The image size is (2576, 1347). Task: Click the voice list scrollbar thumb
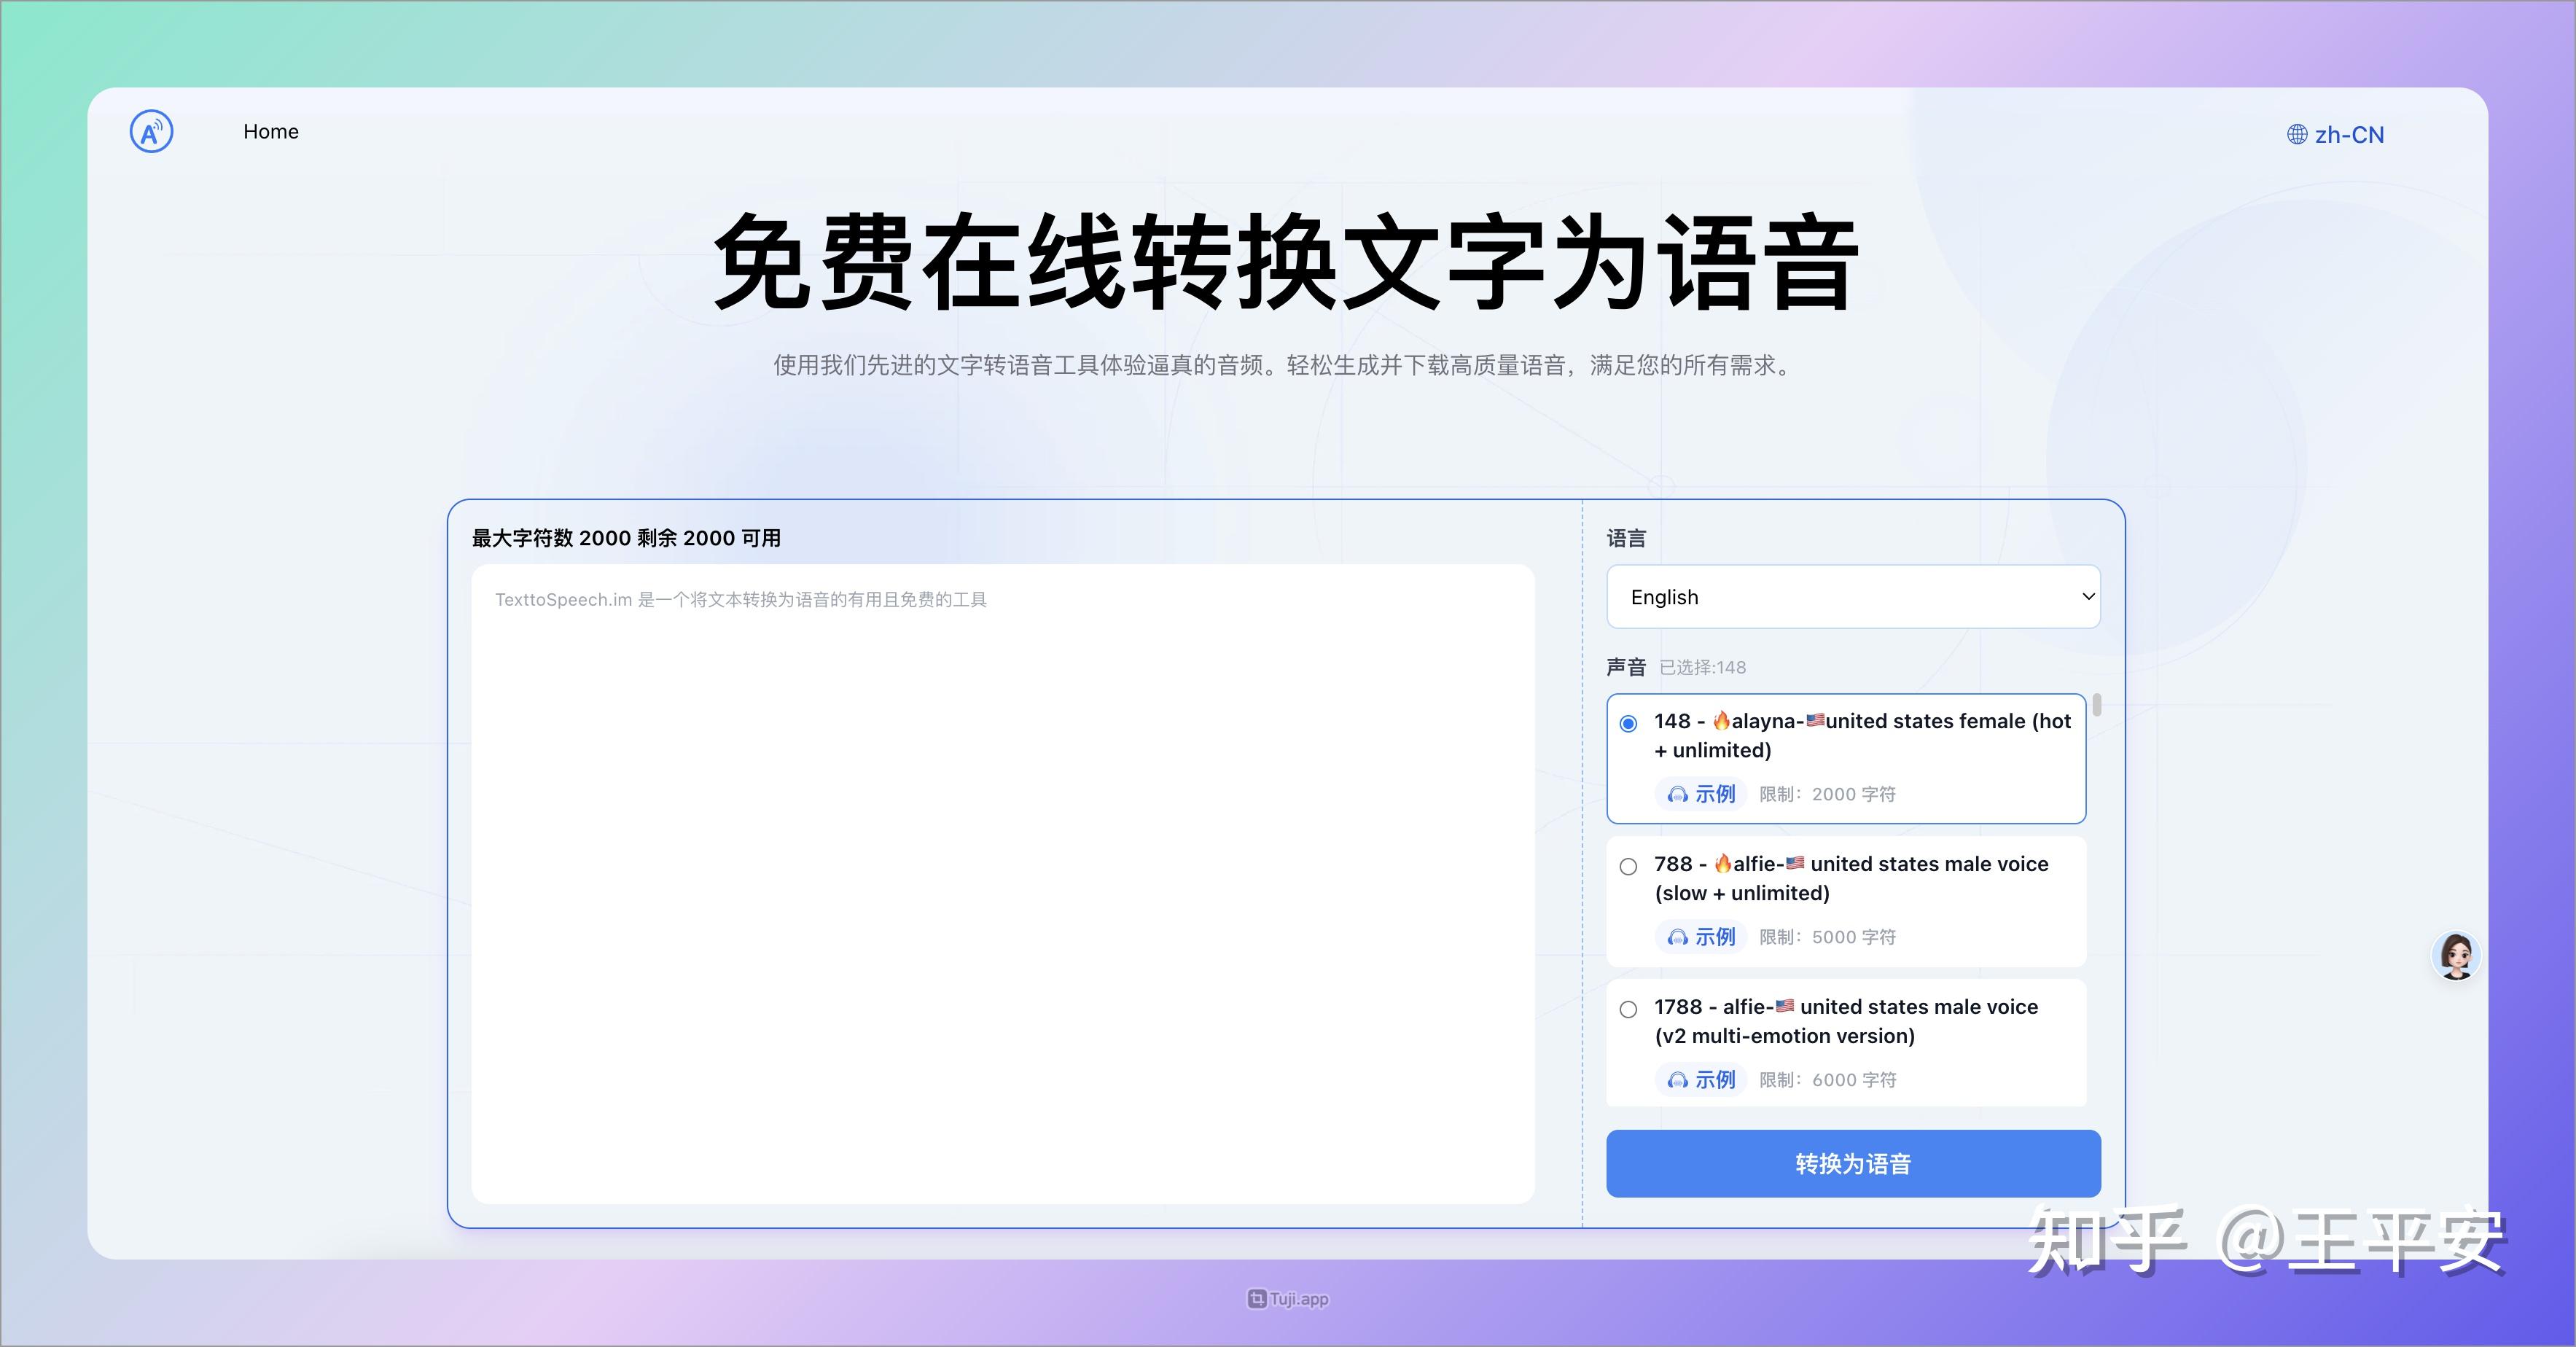2096,705
